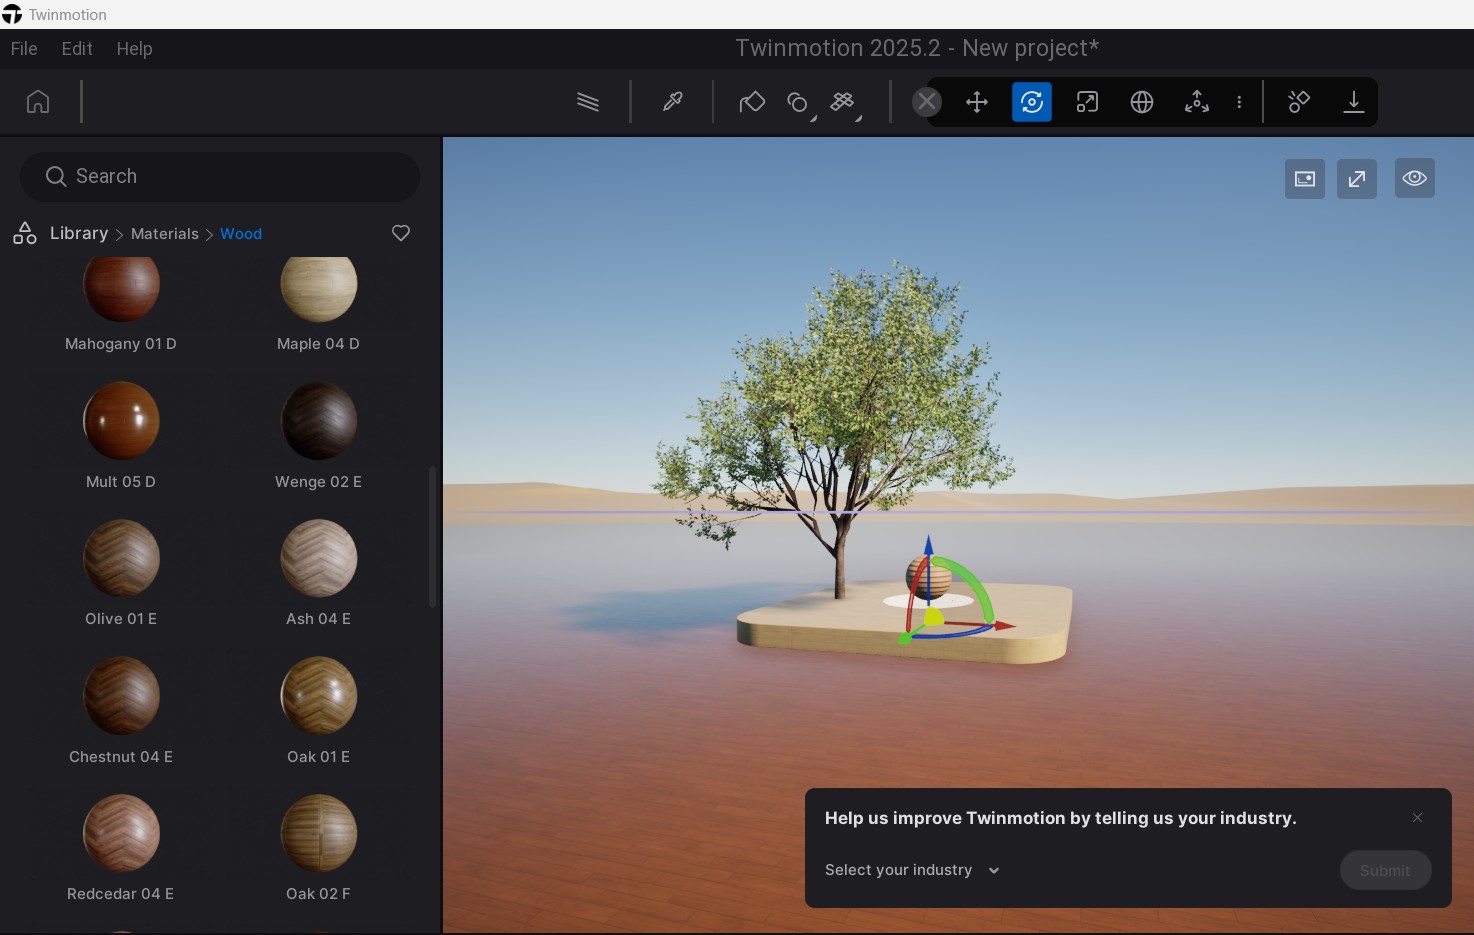
Task: Click the Home icon in toolbar
Action: (x=38, y=102)
